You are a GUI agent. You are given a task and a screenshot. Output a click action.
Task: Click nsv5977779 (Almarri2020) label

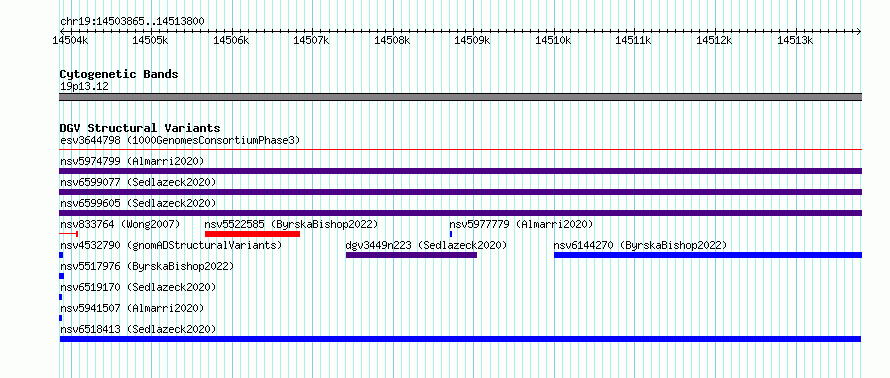point(521,224)
